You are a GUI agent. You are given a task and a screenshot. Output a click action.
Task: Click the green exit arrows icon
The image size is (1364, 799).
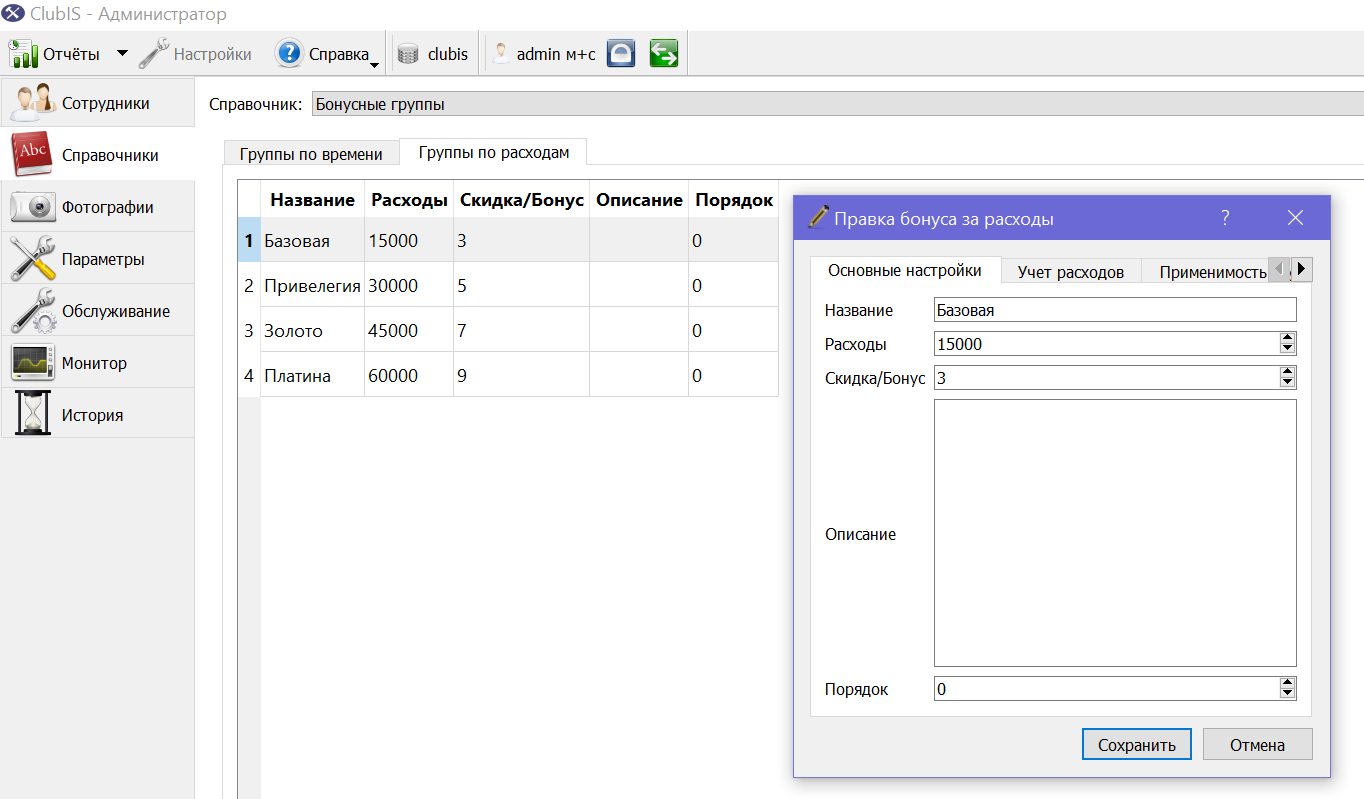pos(664,54)
